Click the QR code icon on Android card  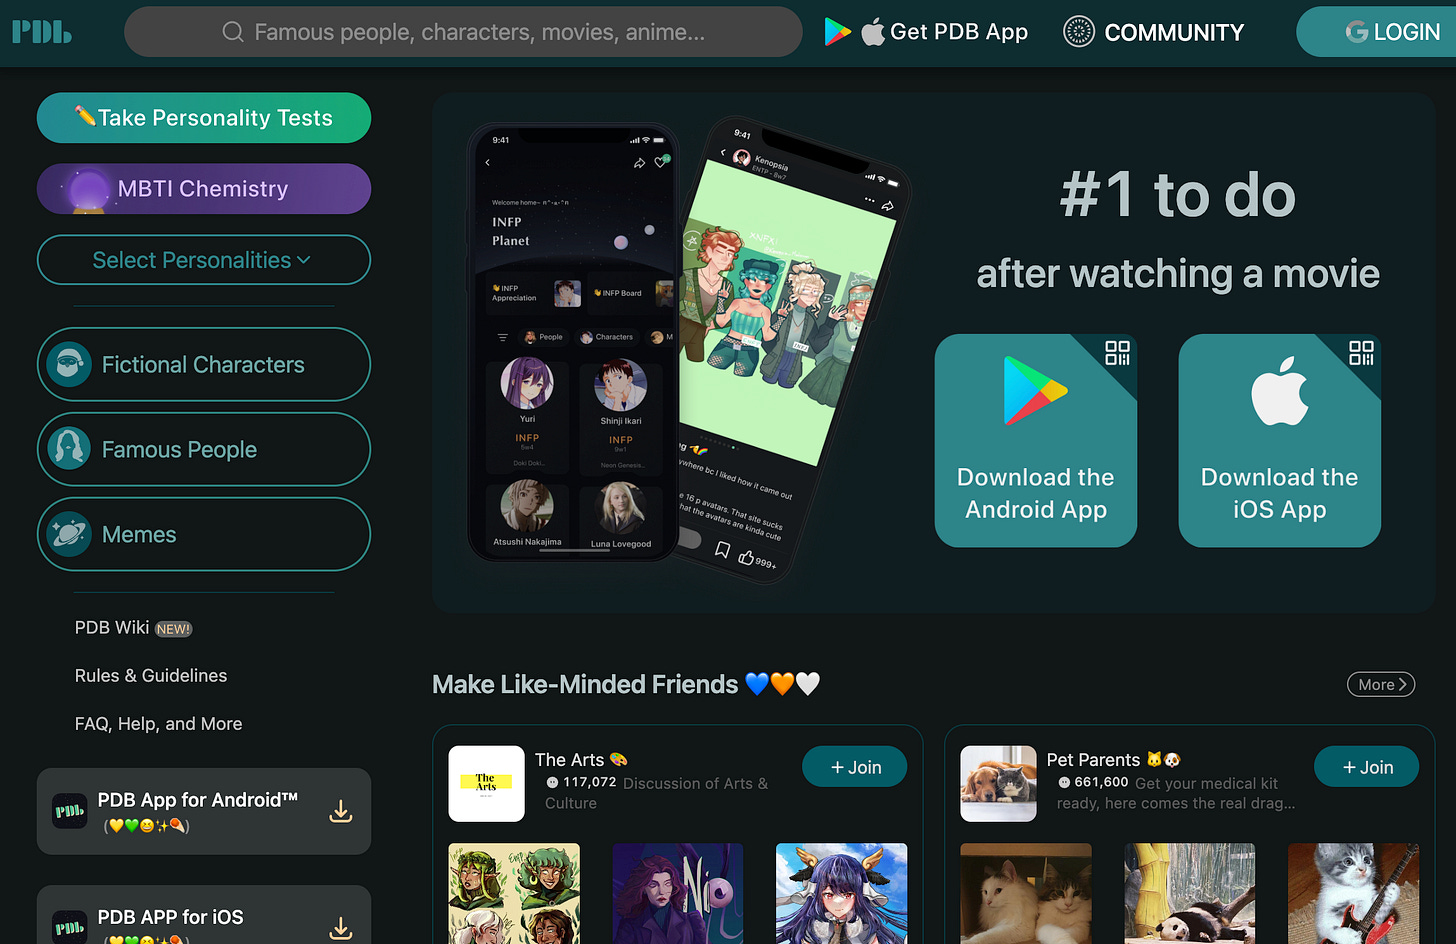tap(1117, 353)
